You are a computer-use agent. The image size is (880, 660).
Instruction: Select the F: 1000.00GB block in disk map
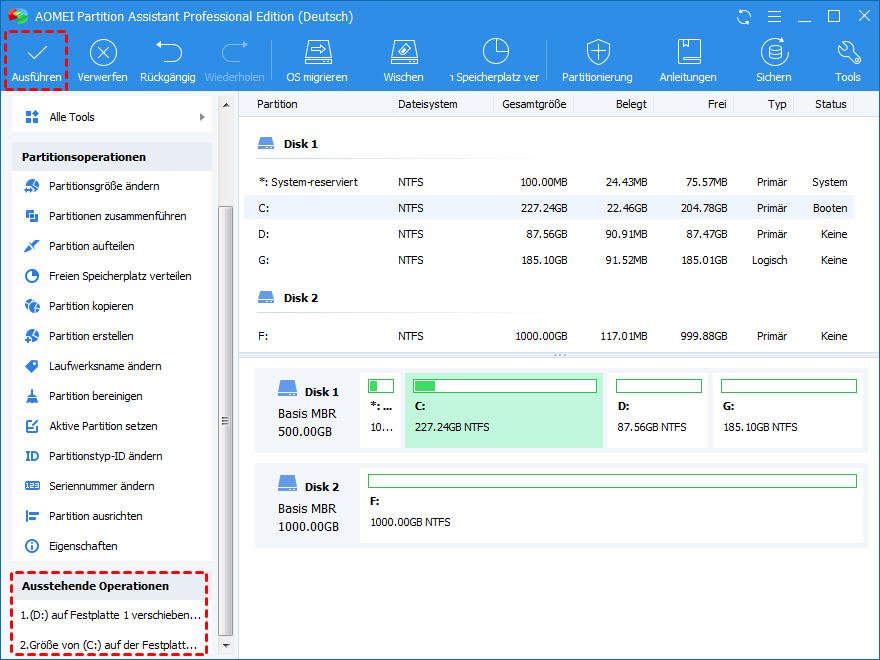tap(612, 505)
